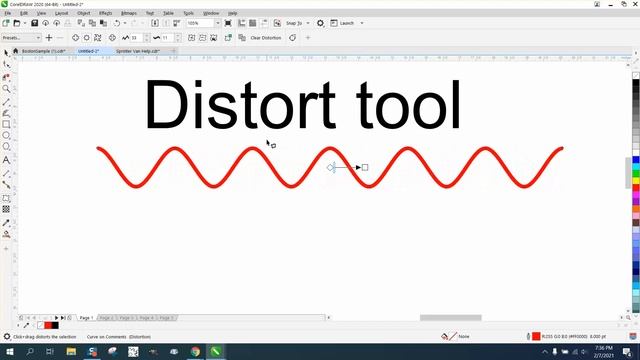Viewport: 640px width, 360px height.
Task: Click the Import icon in toolbar
Action: pyautogui.click(x=155, y=23)
